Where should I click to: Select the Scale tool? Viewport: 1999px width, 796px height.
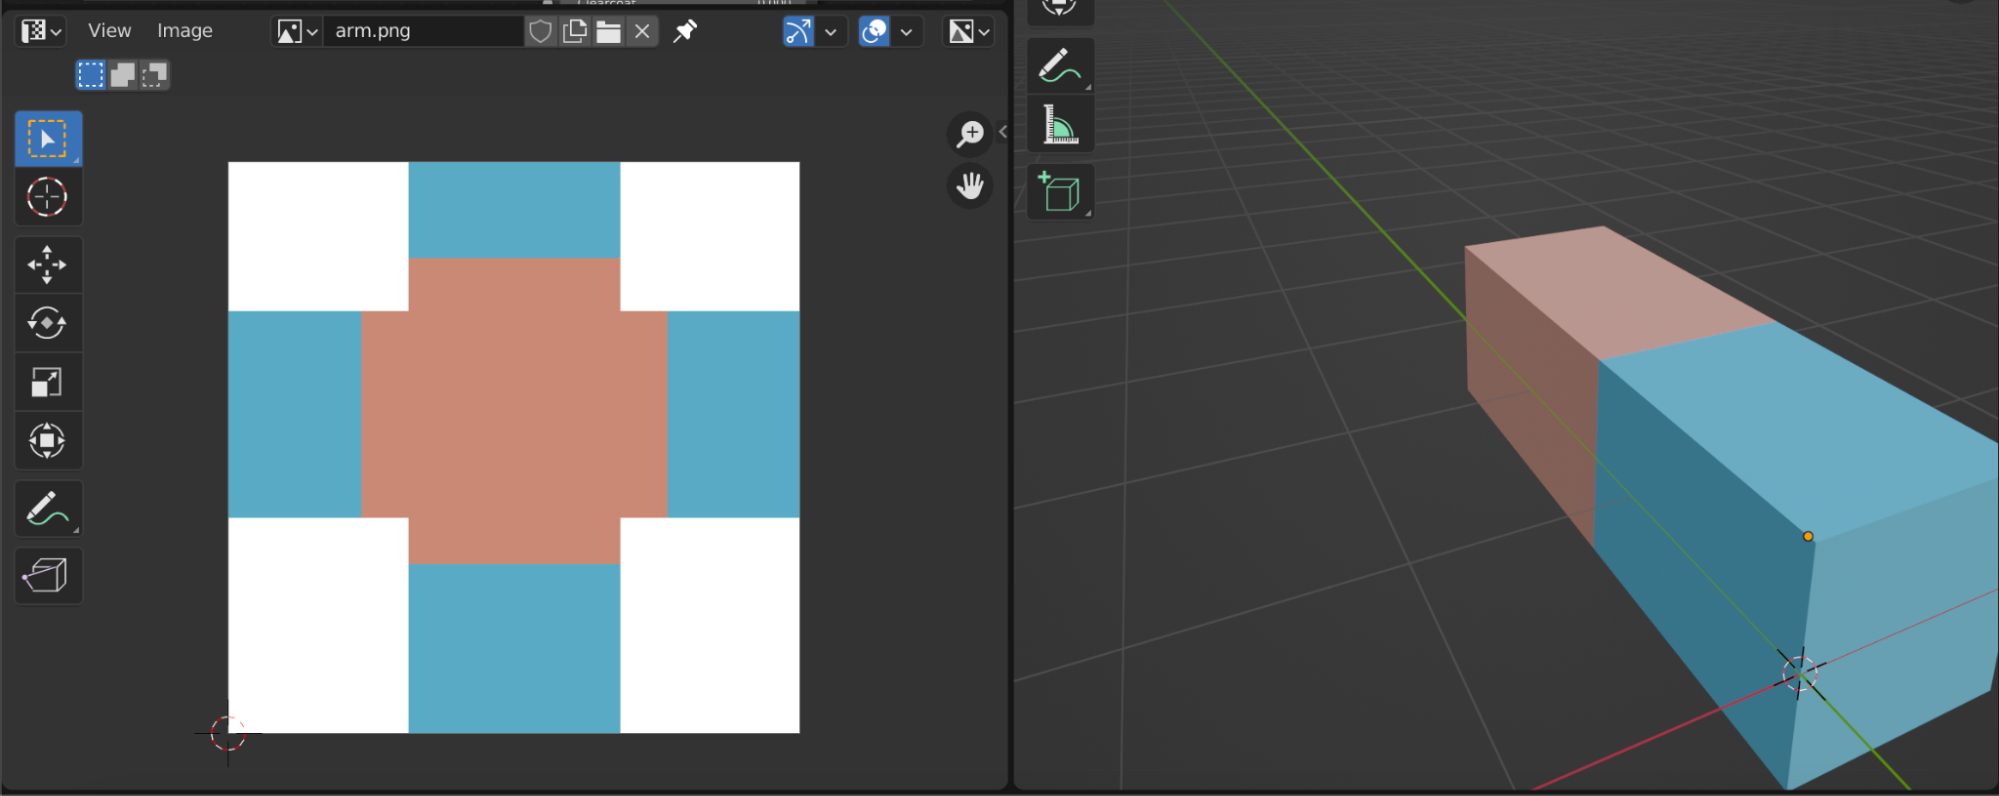click(47, 382)
